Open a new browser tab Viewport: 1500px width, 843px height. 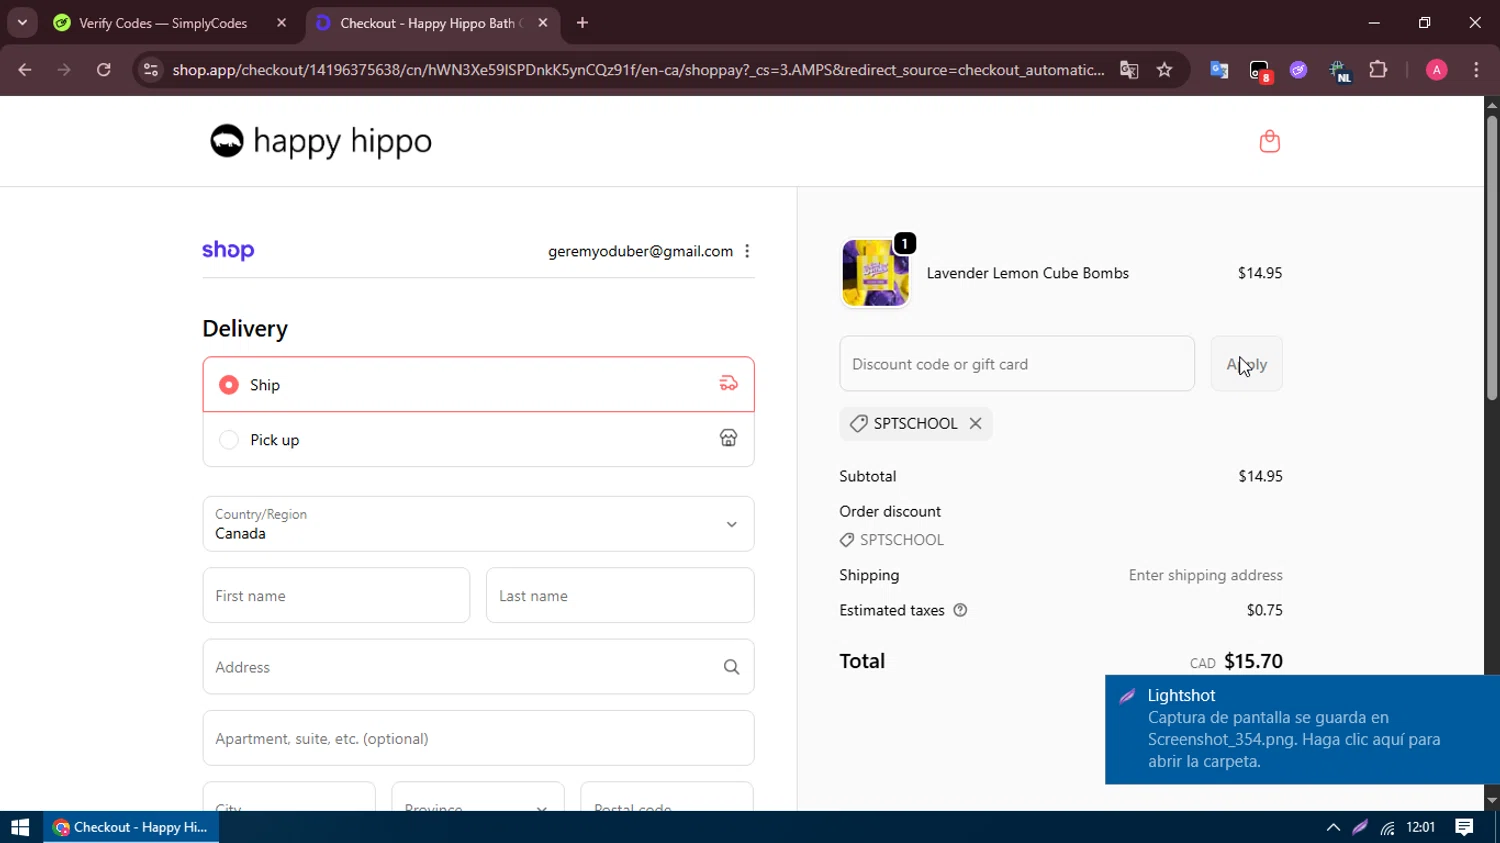click(x=582, y=23)
